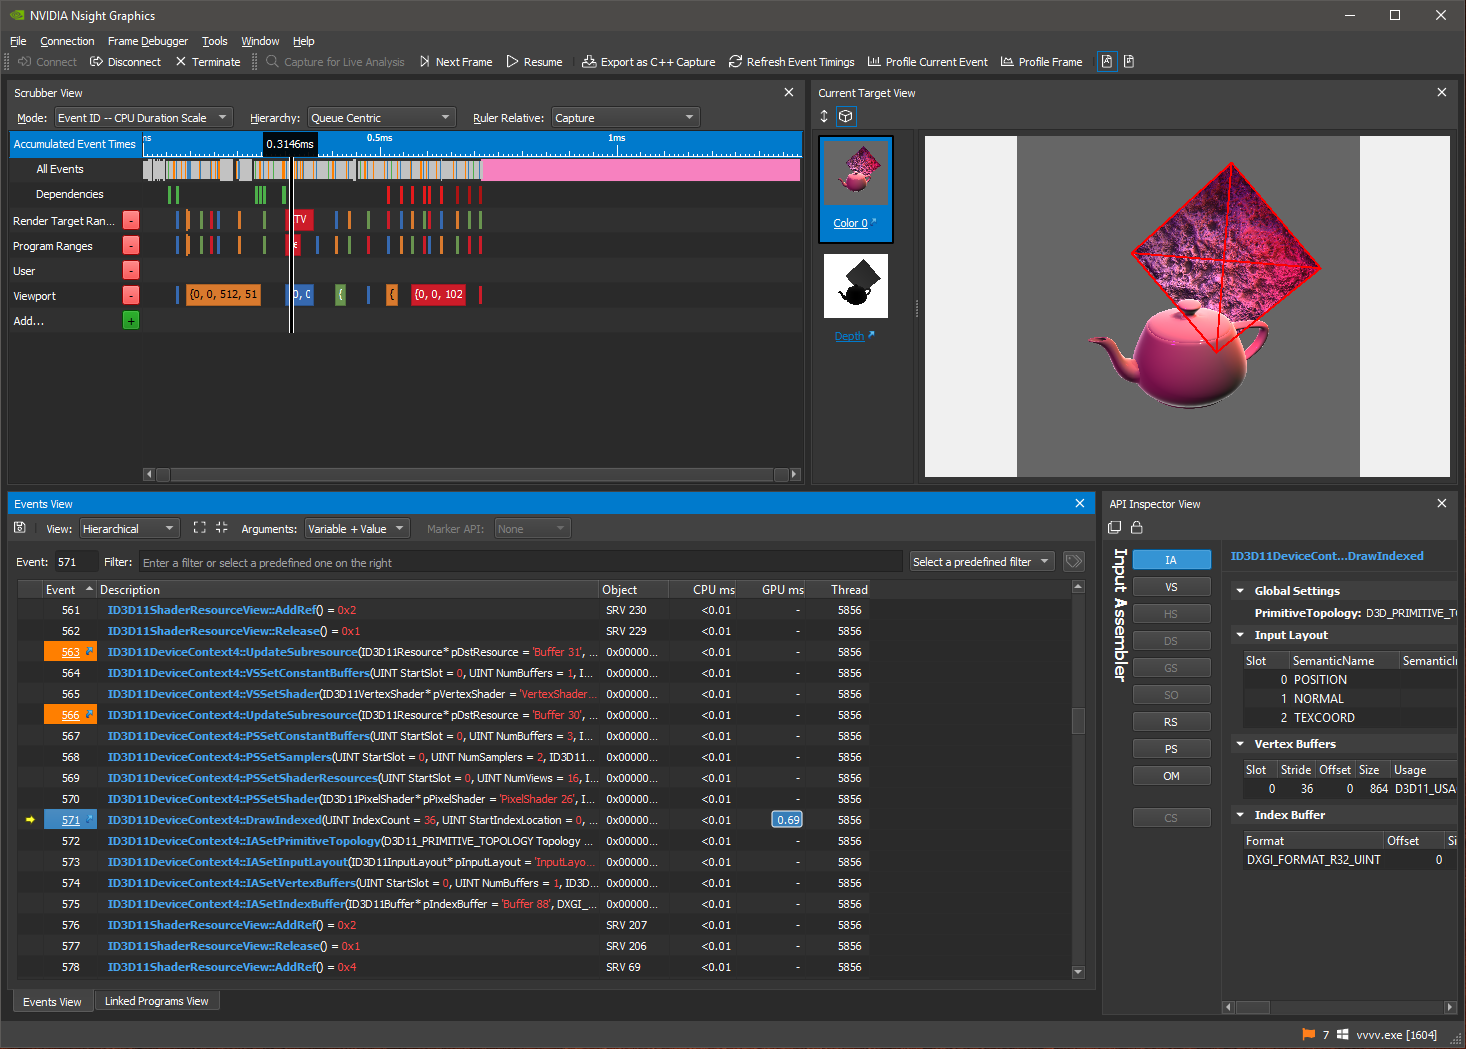1466x1049 pixels.
Task: Click the vertical flip arrows icon in Current Target View
Action: [x=824, y=116]
